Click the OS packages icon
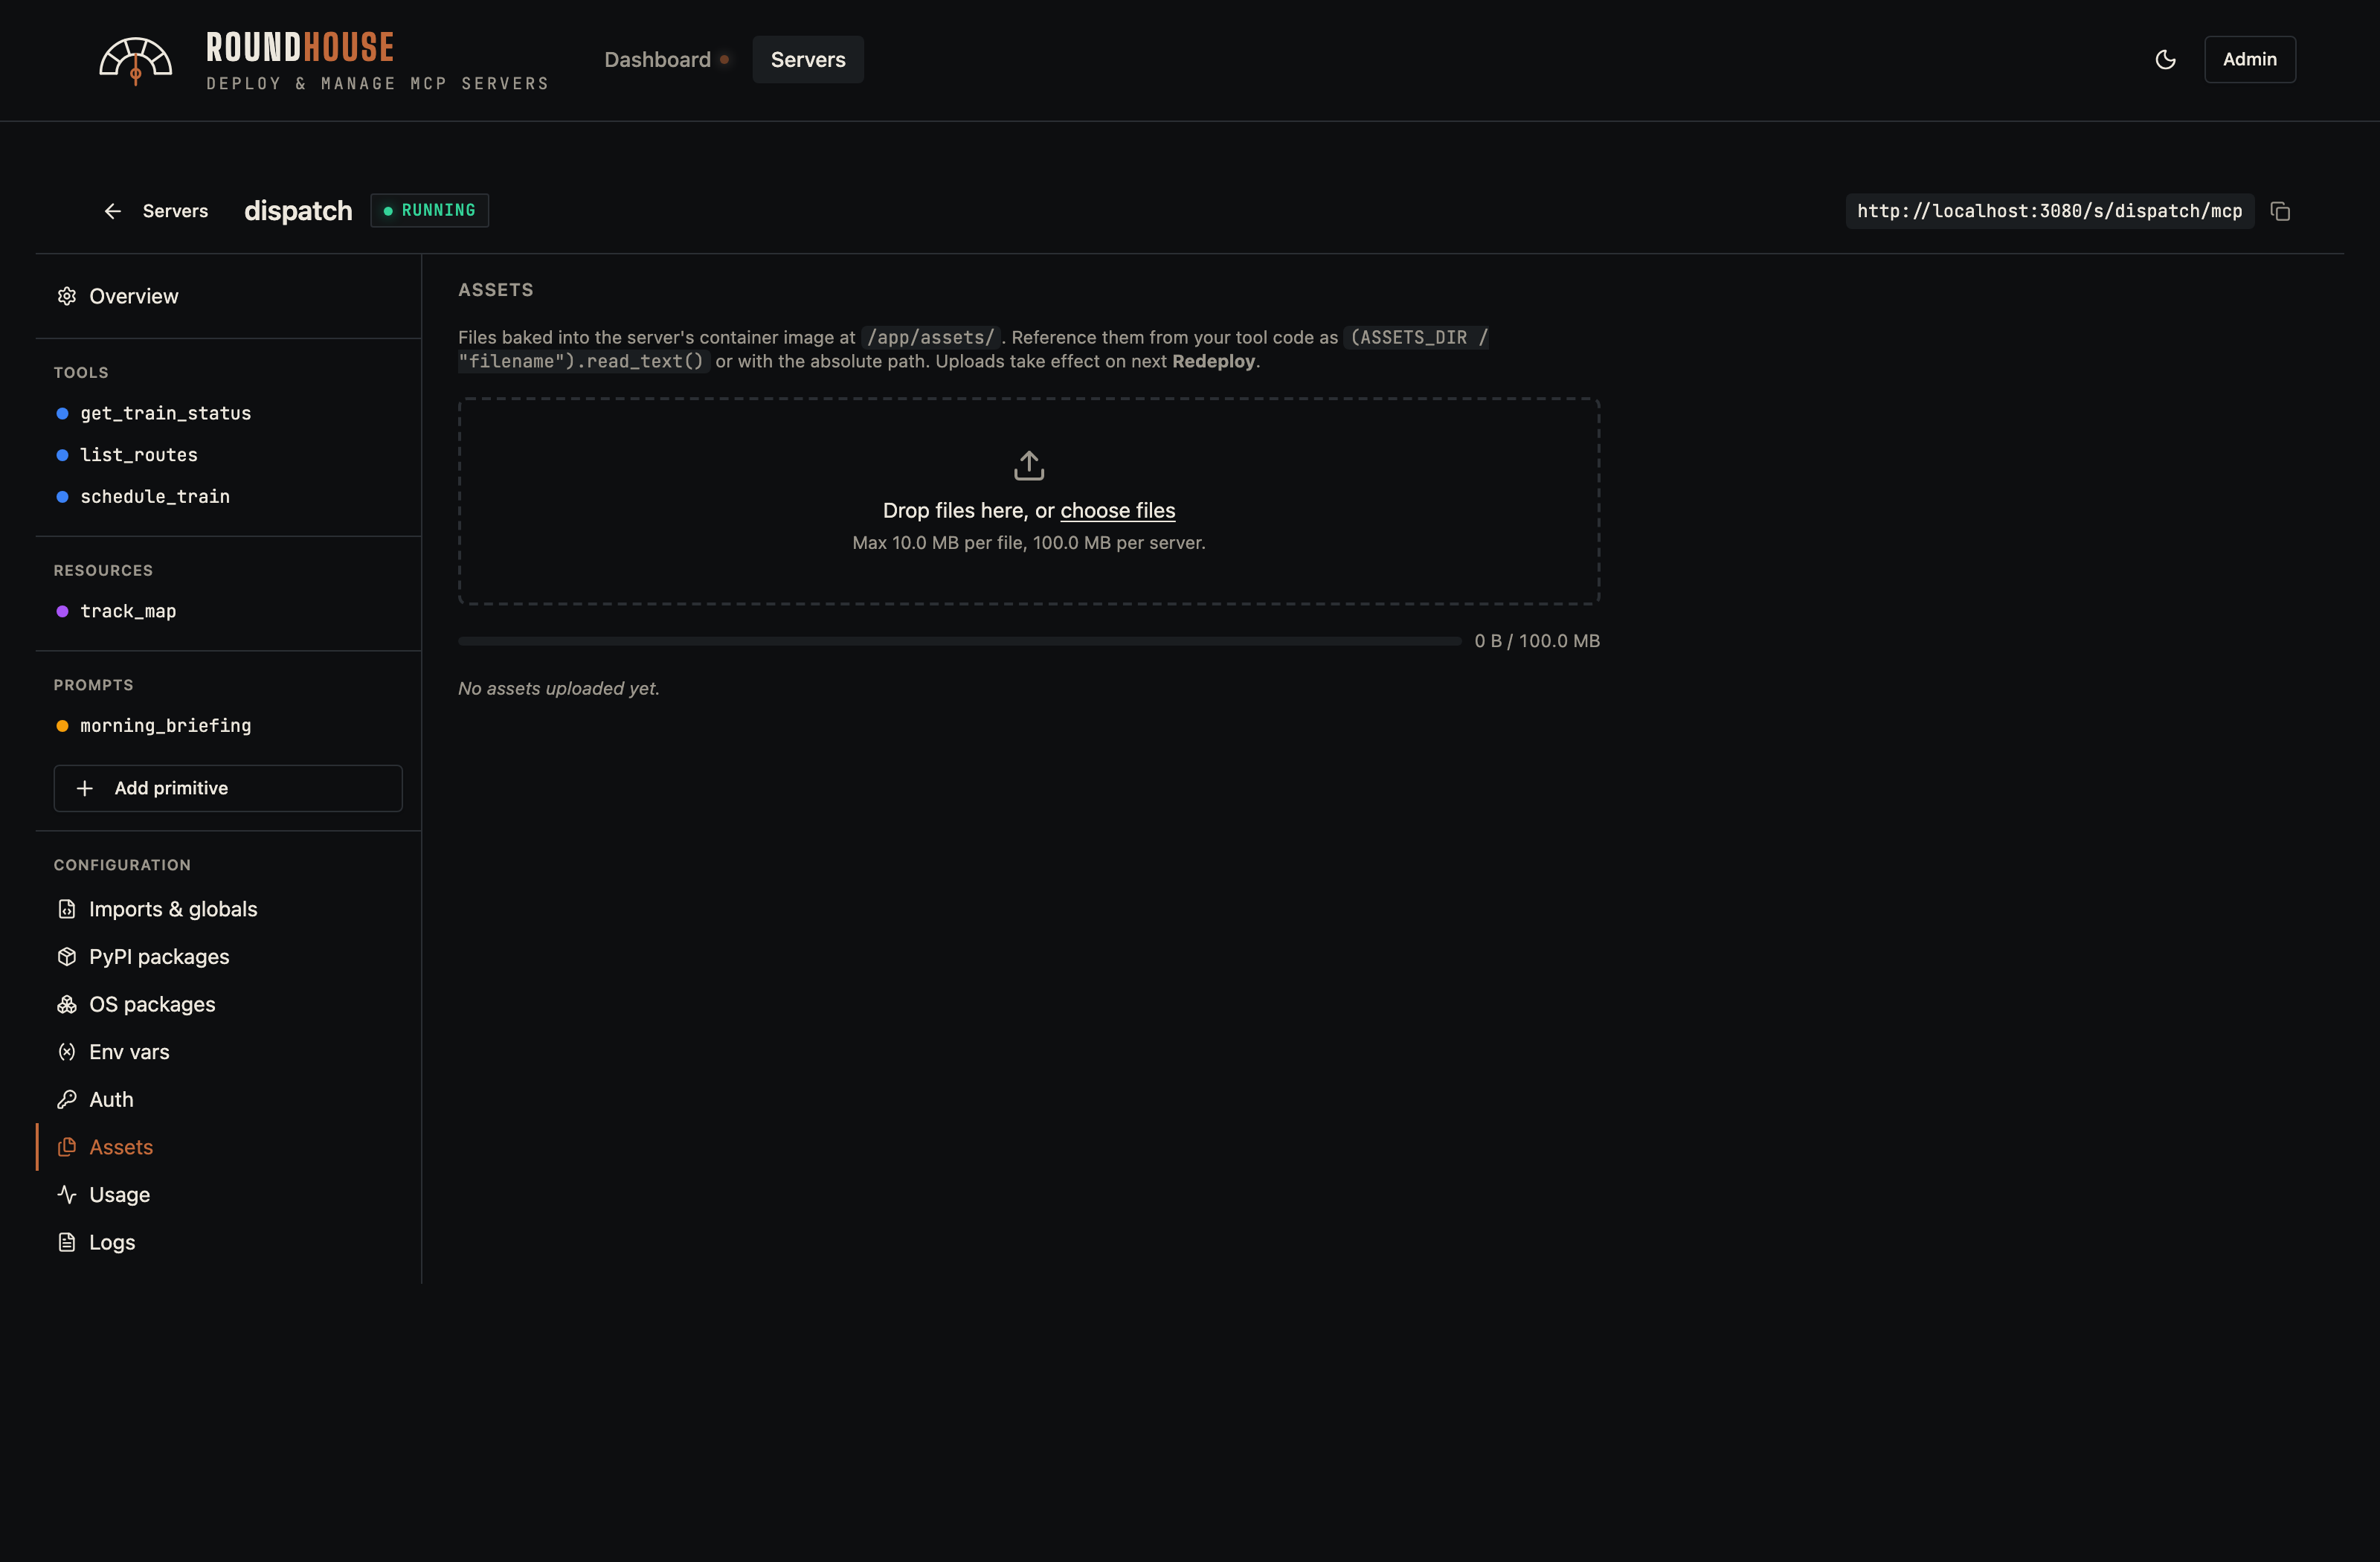This screenshot has width=2380, height=1562. pyautogui.click(x=67, y=1004)
